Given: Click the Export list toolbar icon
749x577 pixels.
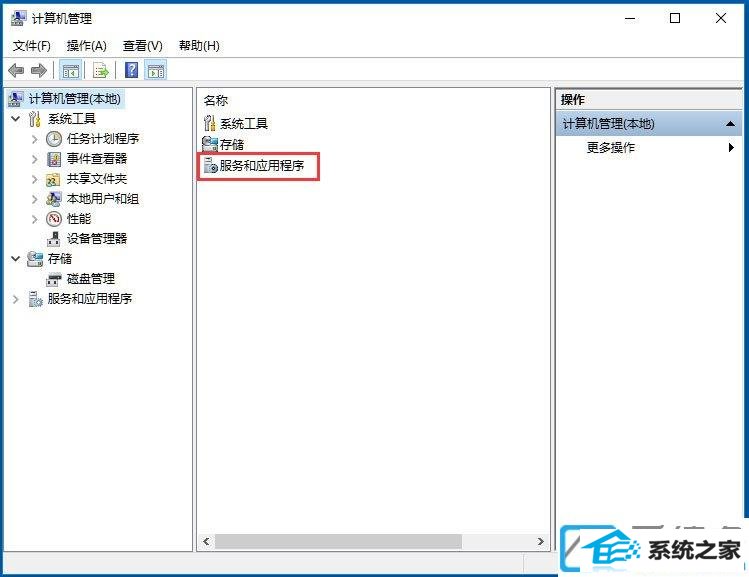Looking at the screenshot, I should [101, 71].
